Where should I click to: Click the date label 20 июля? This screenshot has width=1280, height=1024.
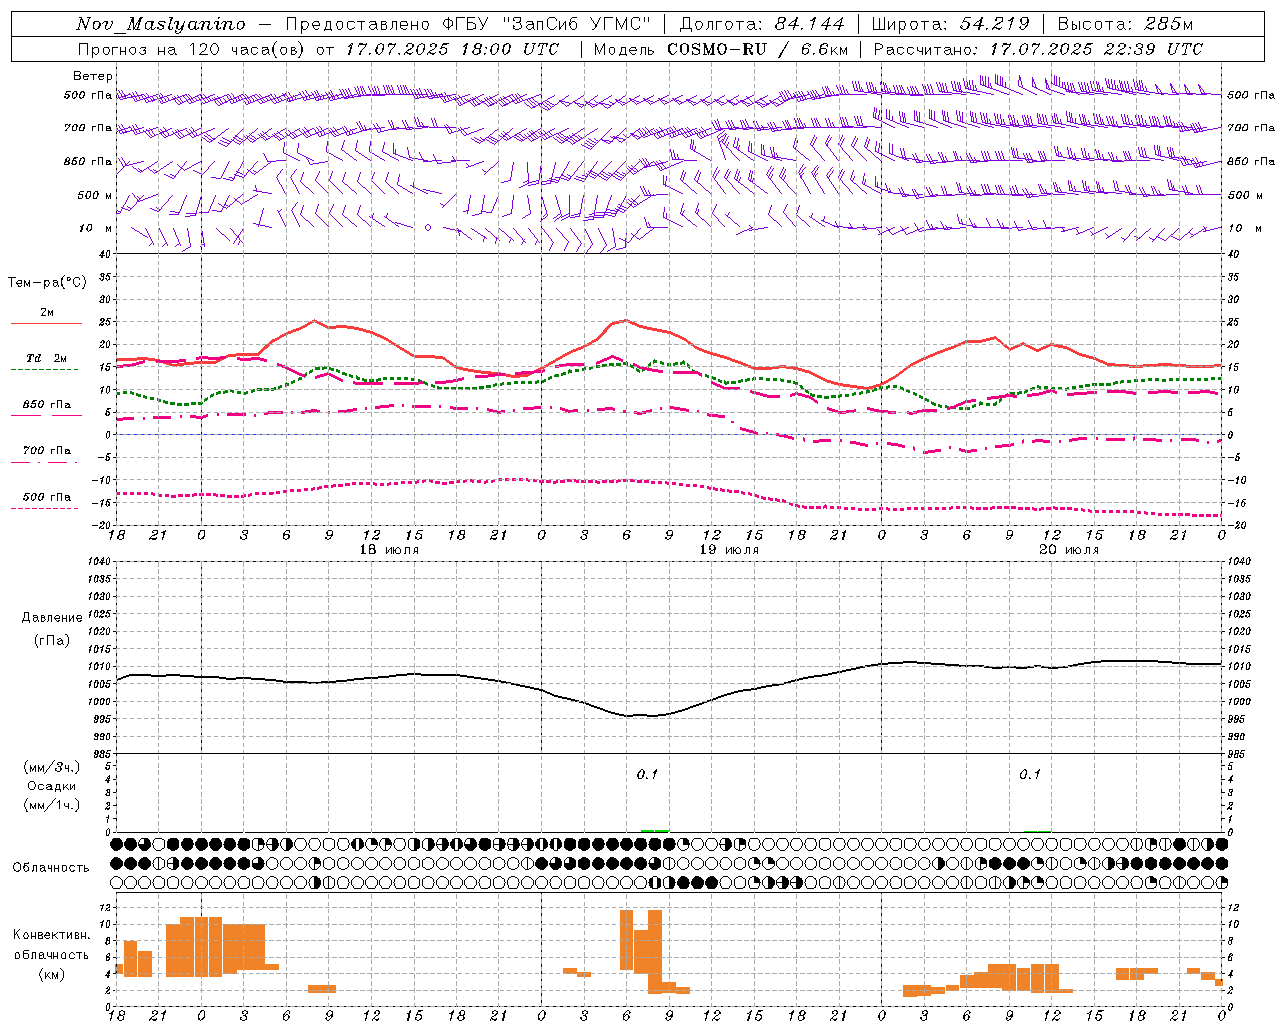[1069, 550]
